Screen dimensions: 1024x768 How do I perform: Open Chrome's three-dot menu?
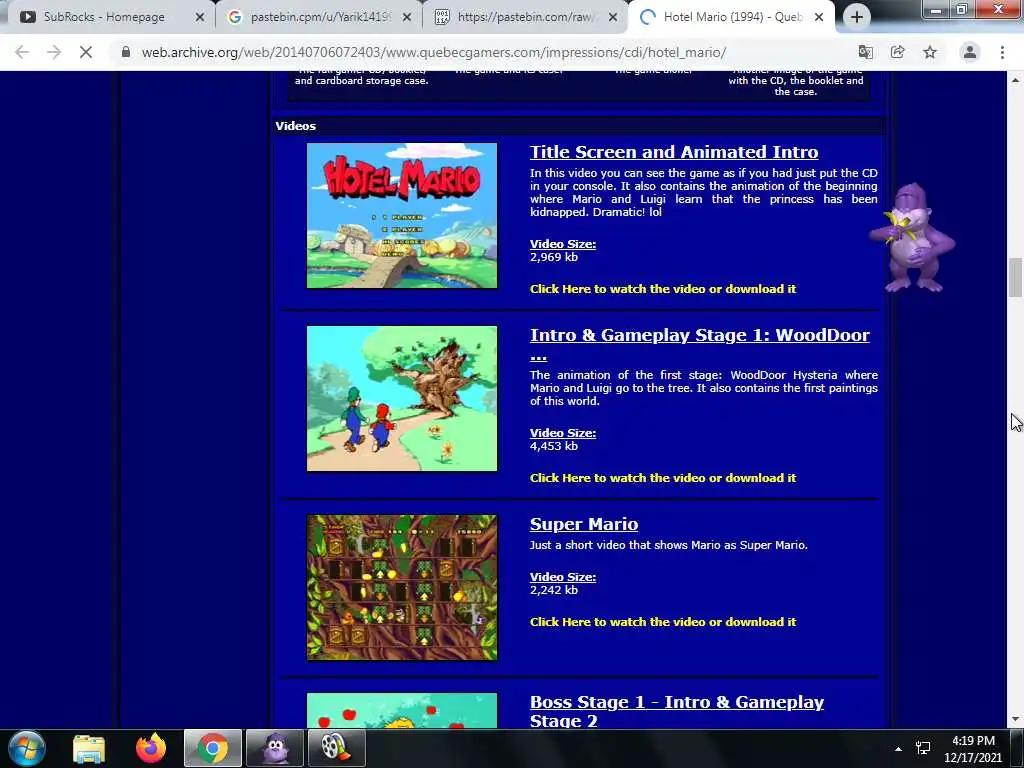(x=1002, y=52)
